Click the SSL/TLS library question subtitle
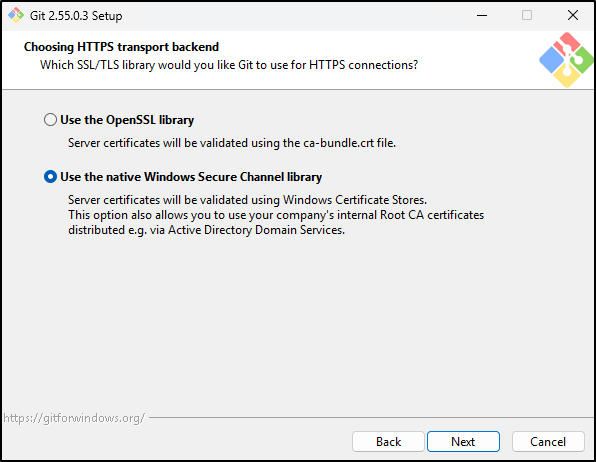Image resolution: width=596 pixels, height=462 pixels. point(229,65)
